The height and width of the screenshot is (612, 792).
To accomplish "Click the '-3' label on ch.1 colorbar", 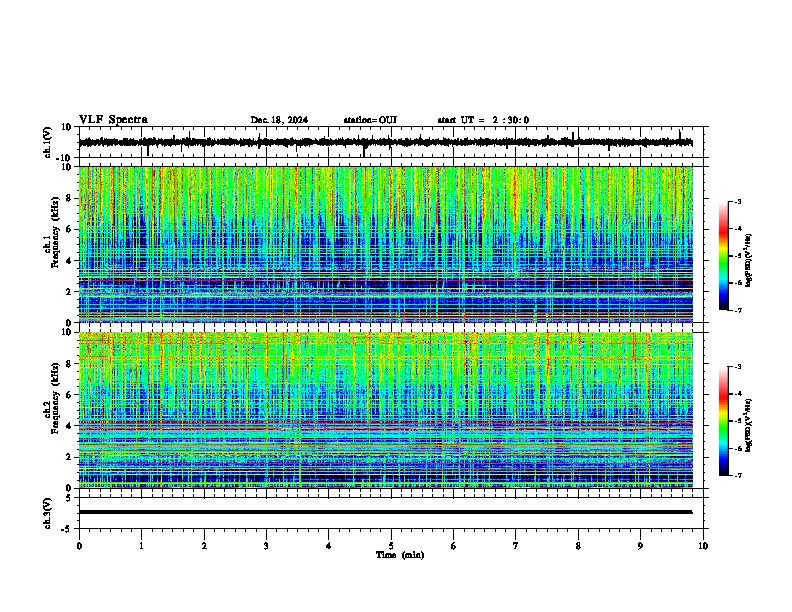I will (x=737, y=201).
